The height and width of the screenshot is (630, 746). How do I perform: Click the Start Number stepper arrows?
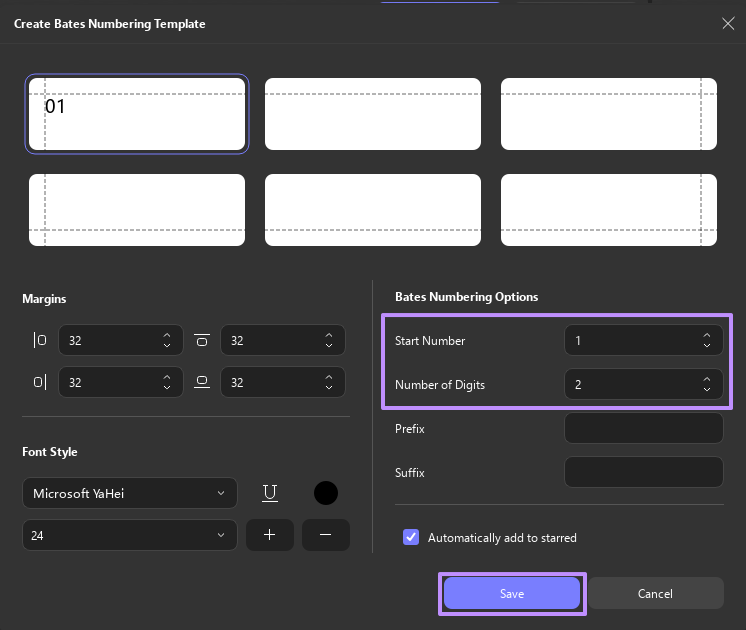(x=707, y=340)
